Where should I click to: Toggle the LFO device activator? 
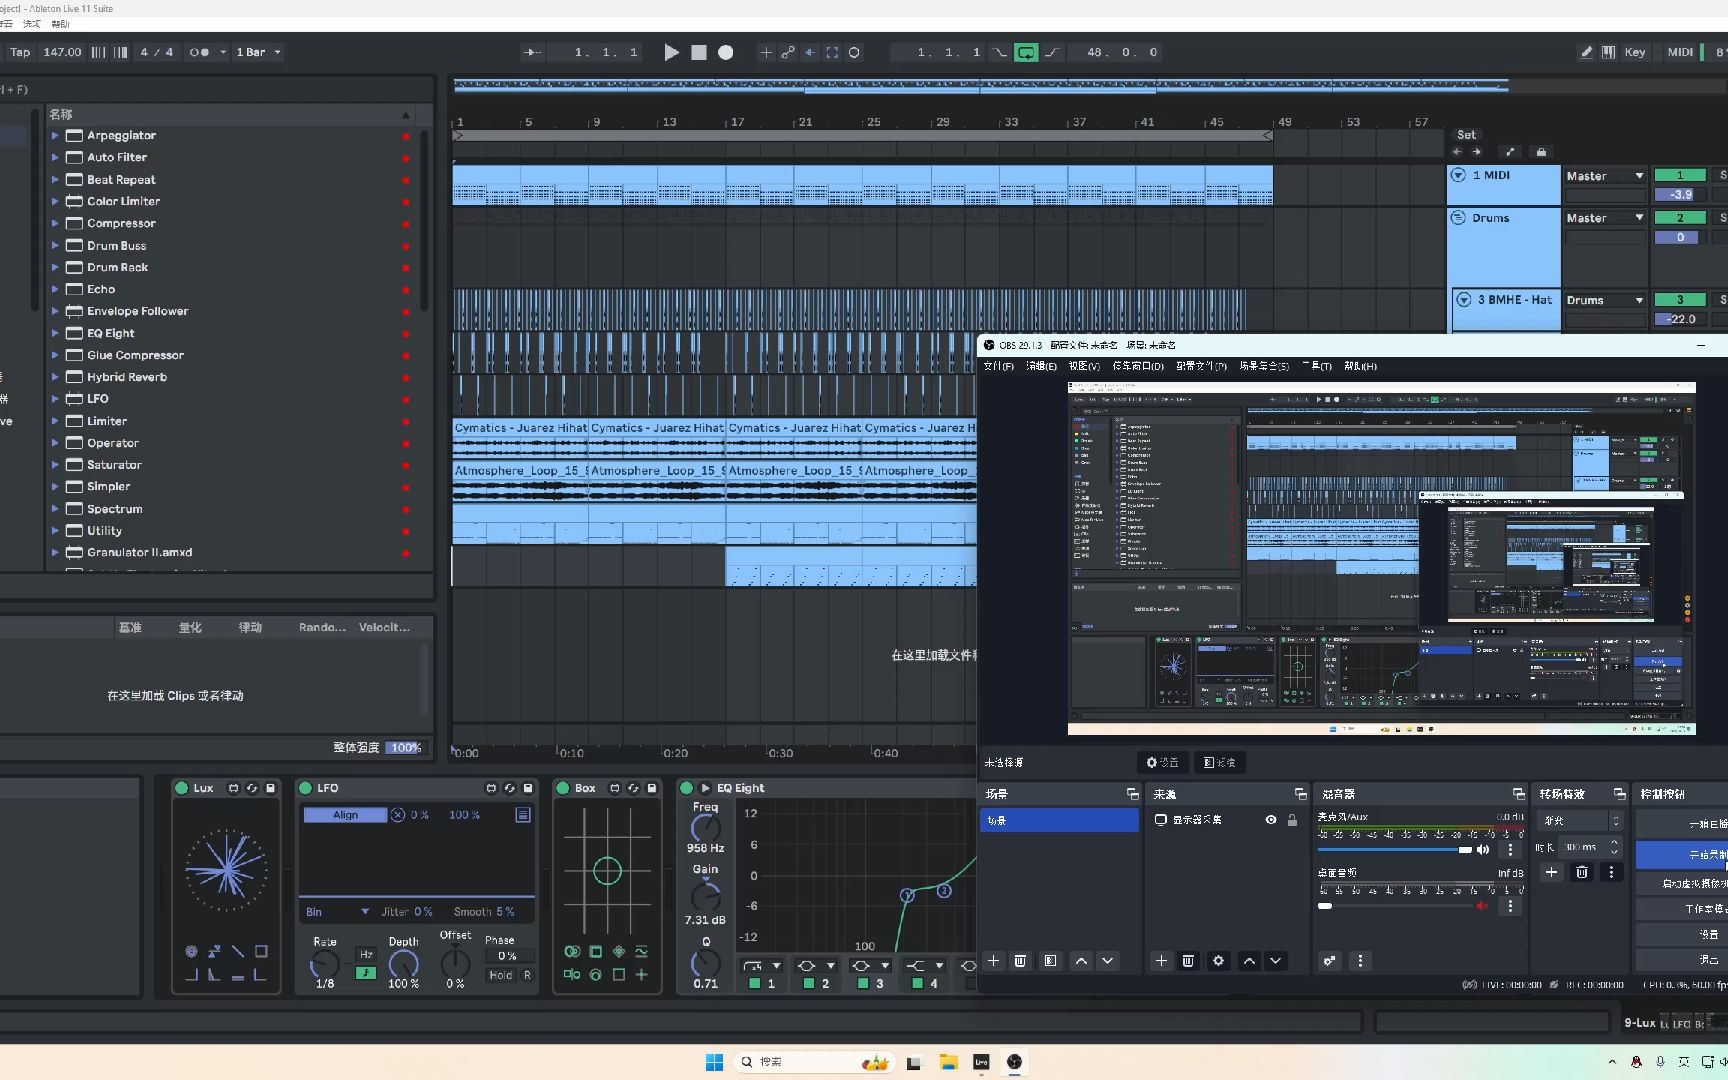306,788
